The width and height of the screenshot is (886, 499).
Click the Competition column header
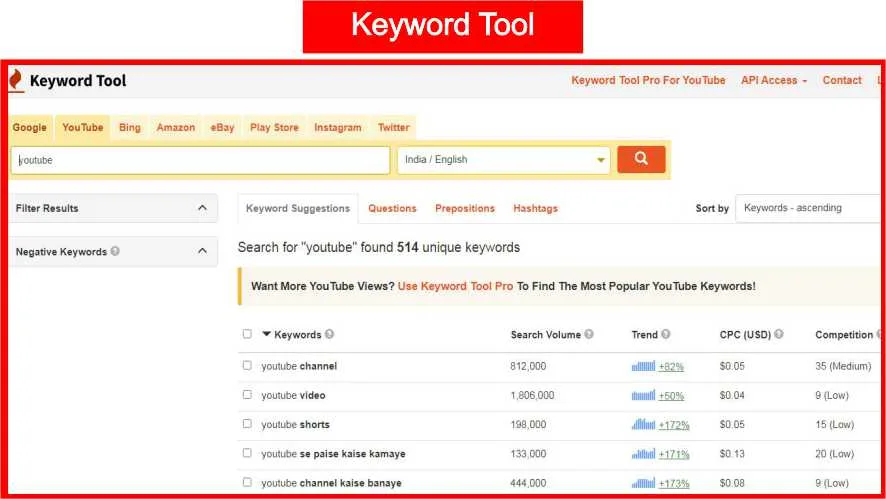click(x=844, y=335)
